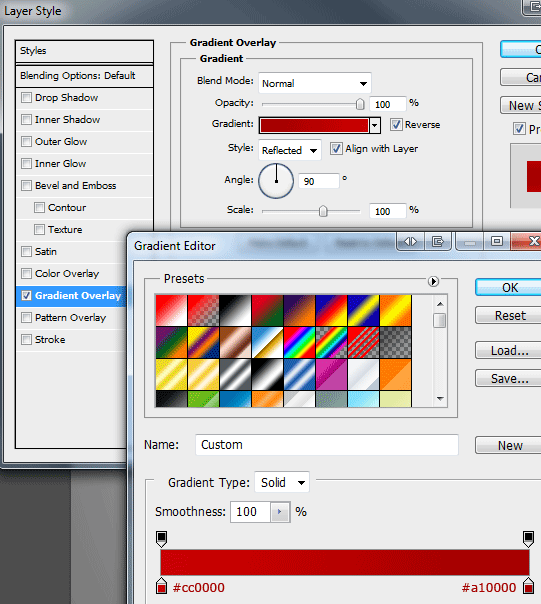
Task: Enable the Drop Shadow effect
Action: coord(26,97)
